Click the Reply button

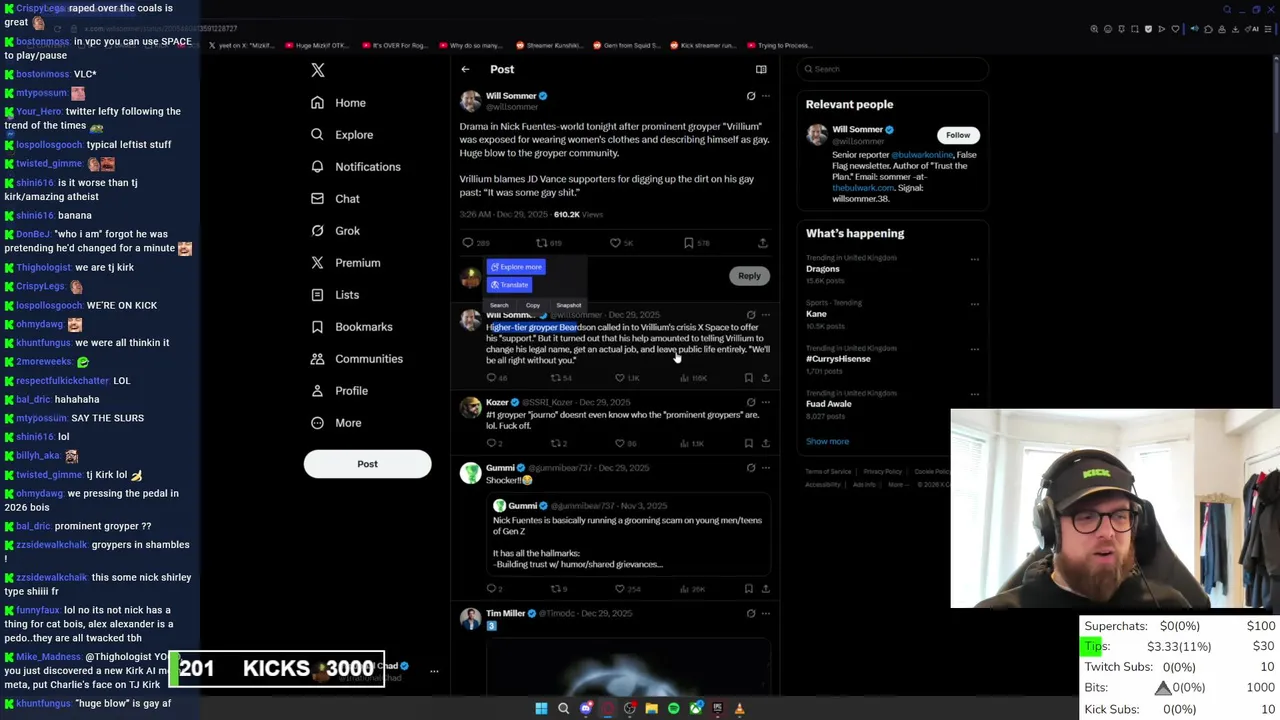(x=749, y=276)
